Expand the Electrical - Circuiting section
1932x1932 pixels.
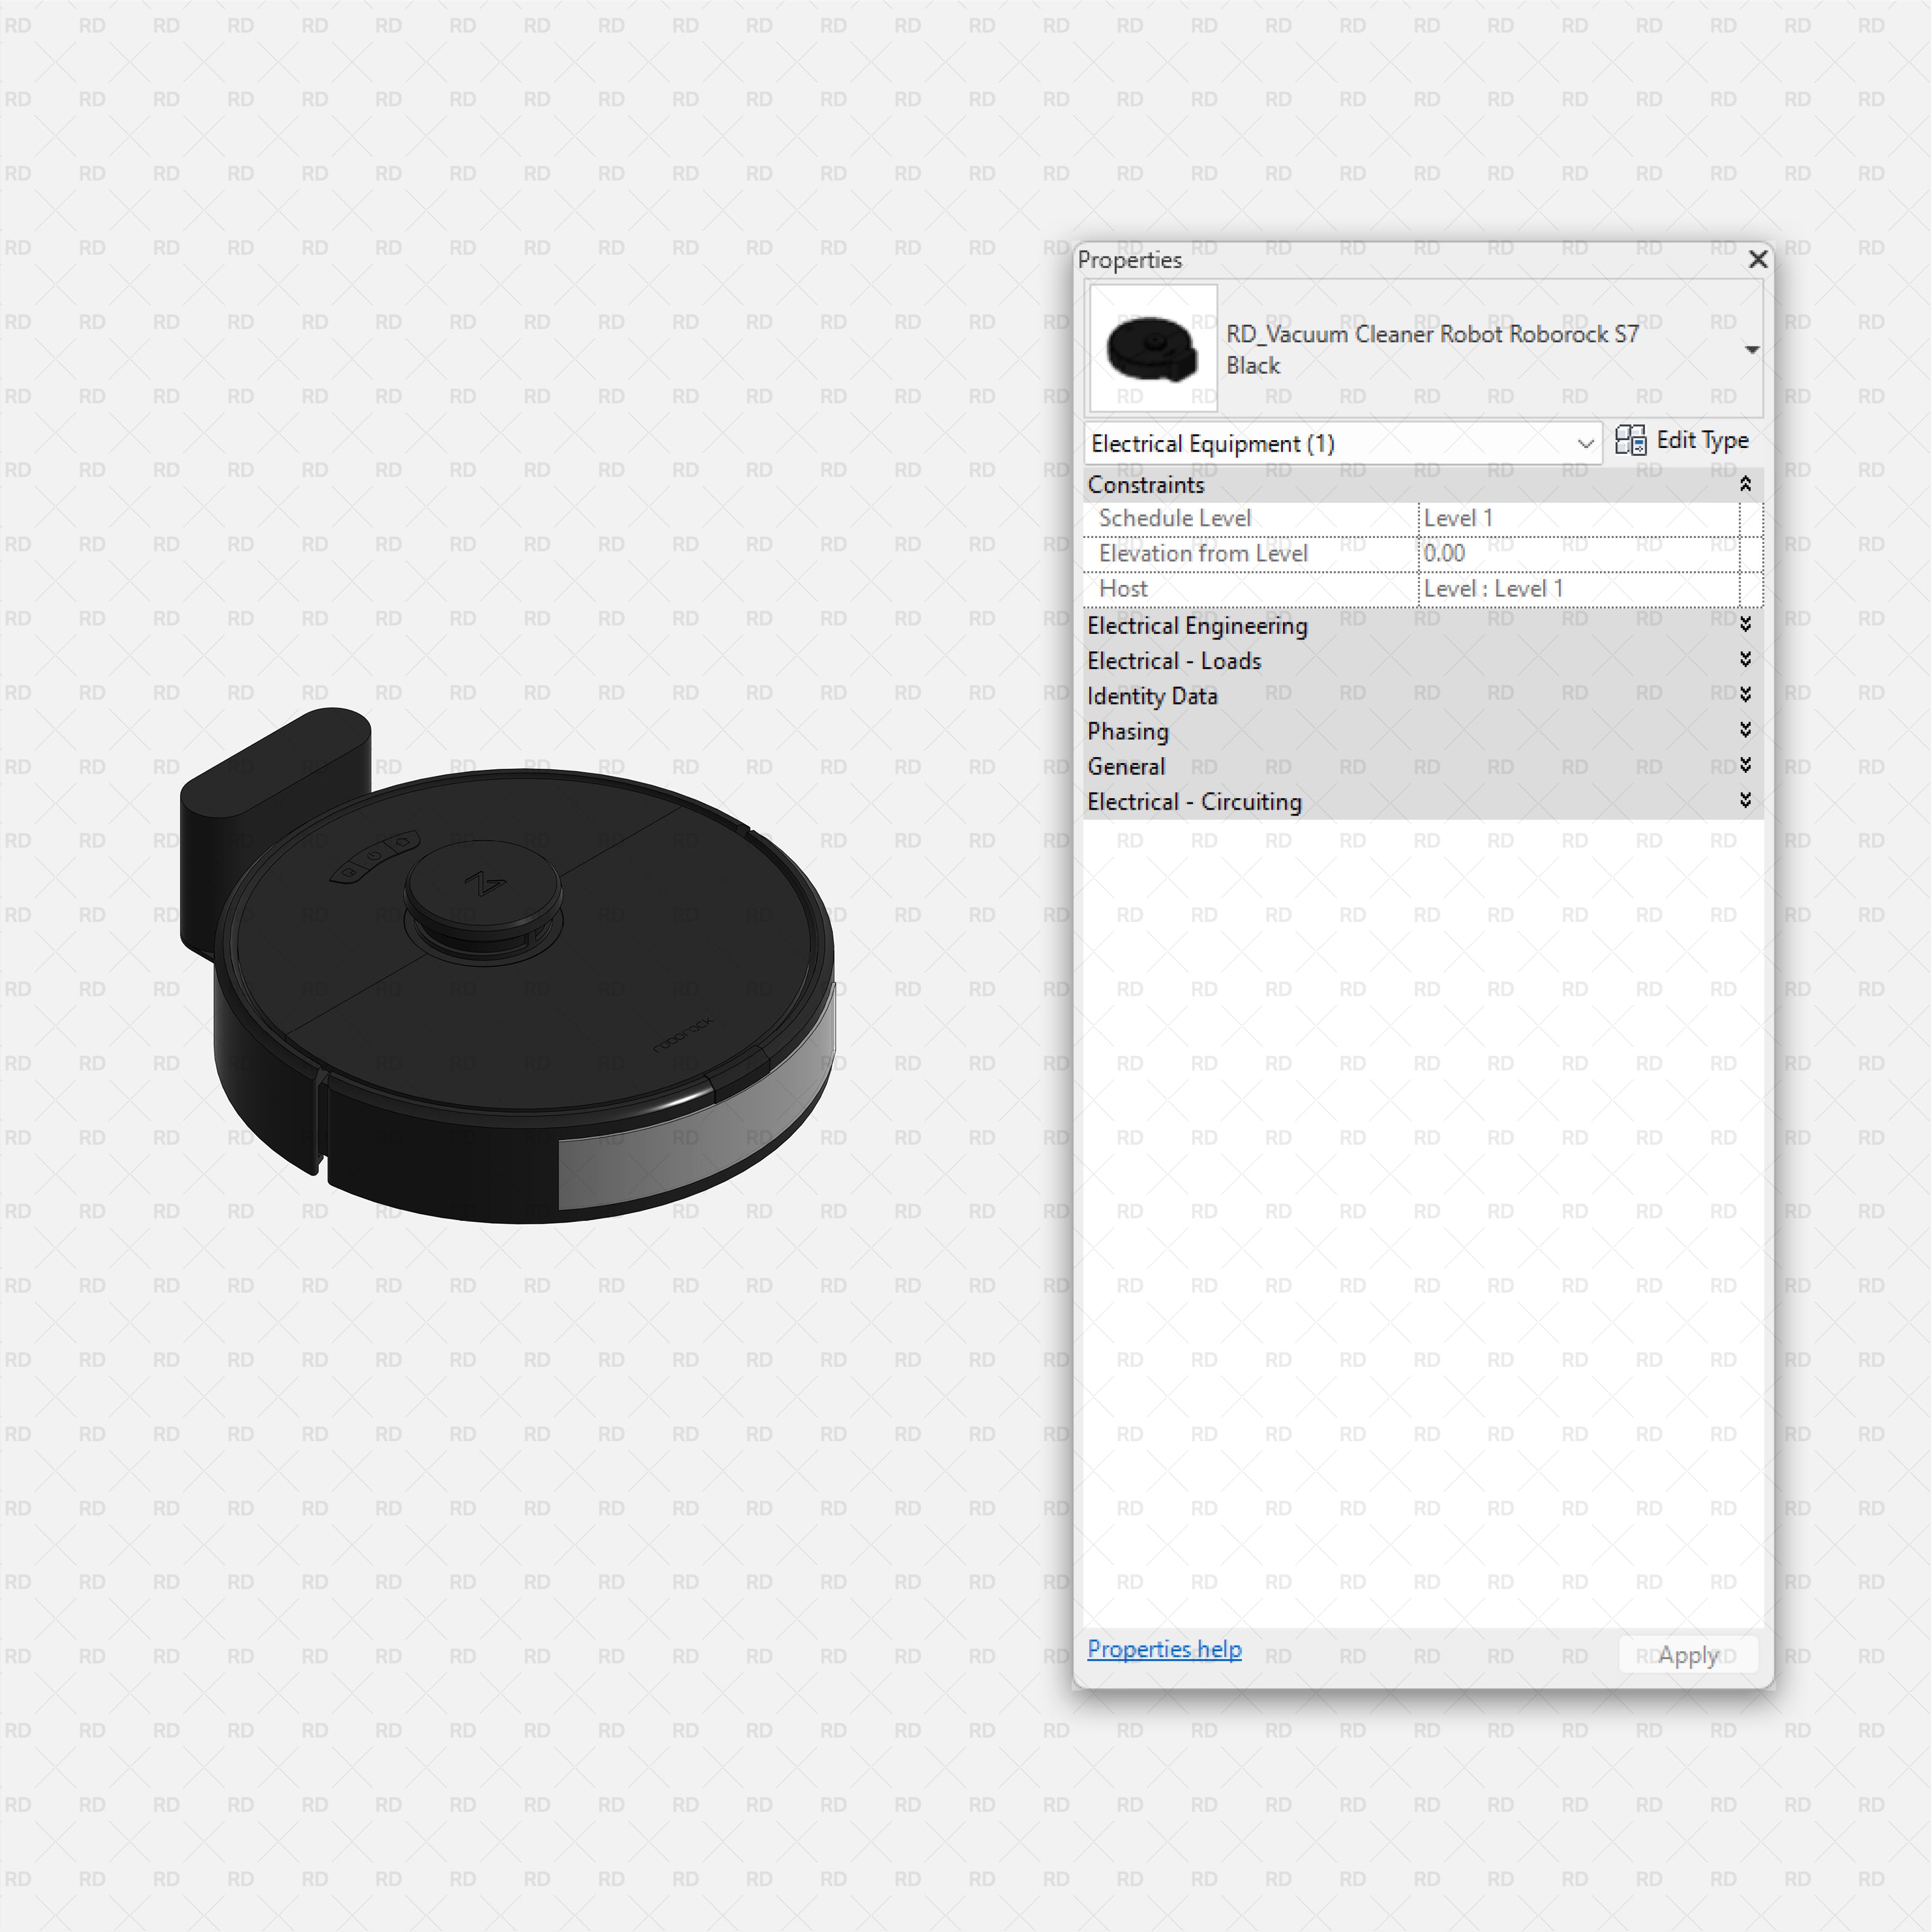[x=1746, y=801]
